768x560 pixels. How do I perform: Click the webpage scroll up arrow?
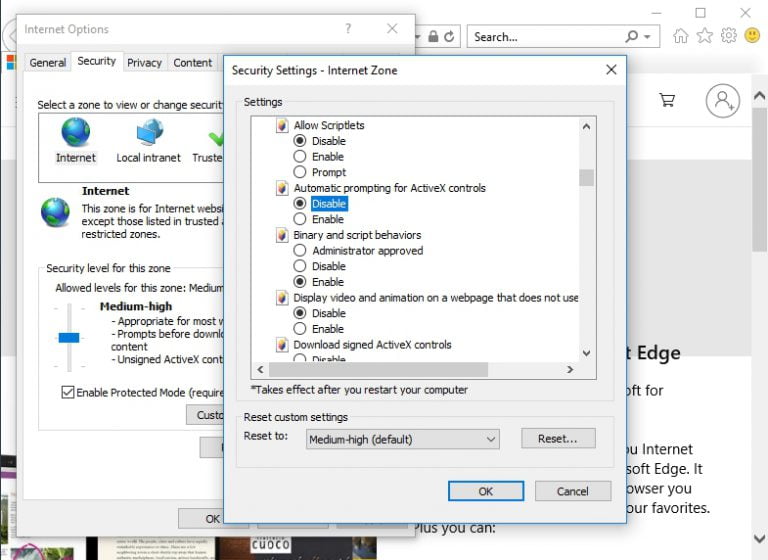tap(759, 96)
